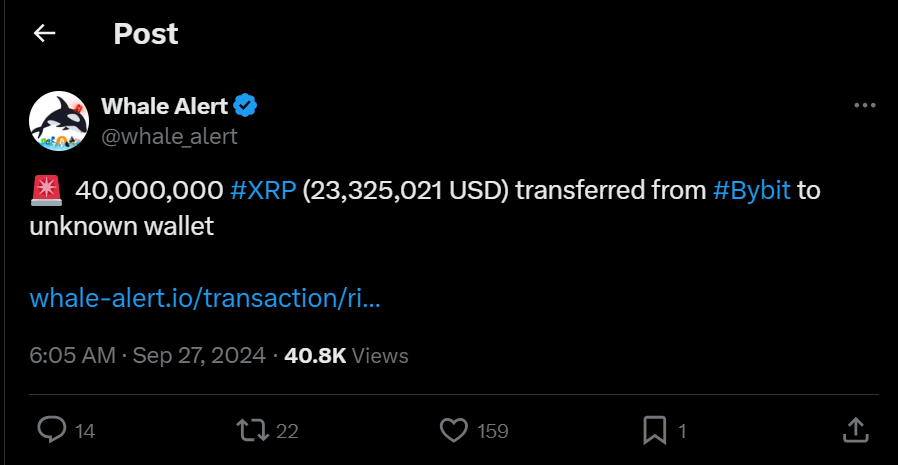Click the reply count 14
898x465 pixels.
pos(85,431)
